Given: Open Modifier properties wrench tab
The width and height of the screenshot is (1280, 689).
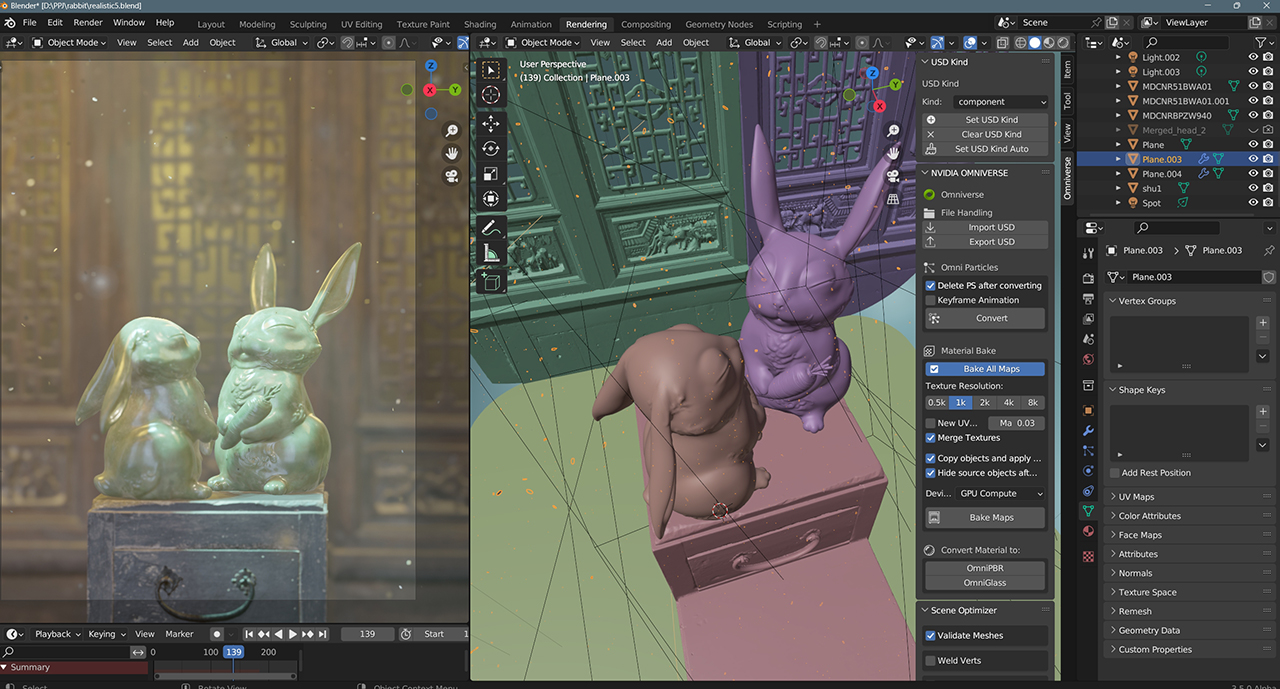Looking at the screenshot, I should (x=1088, y=430).
